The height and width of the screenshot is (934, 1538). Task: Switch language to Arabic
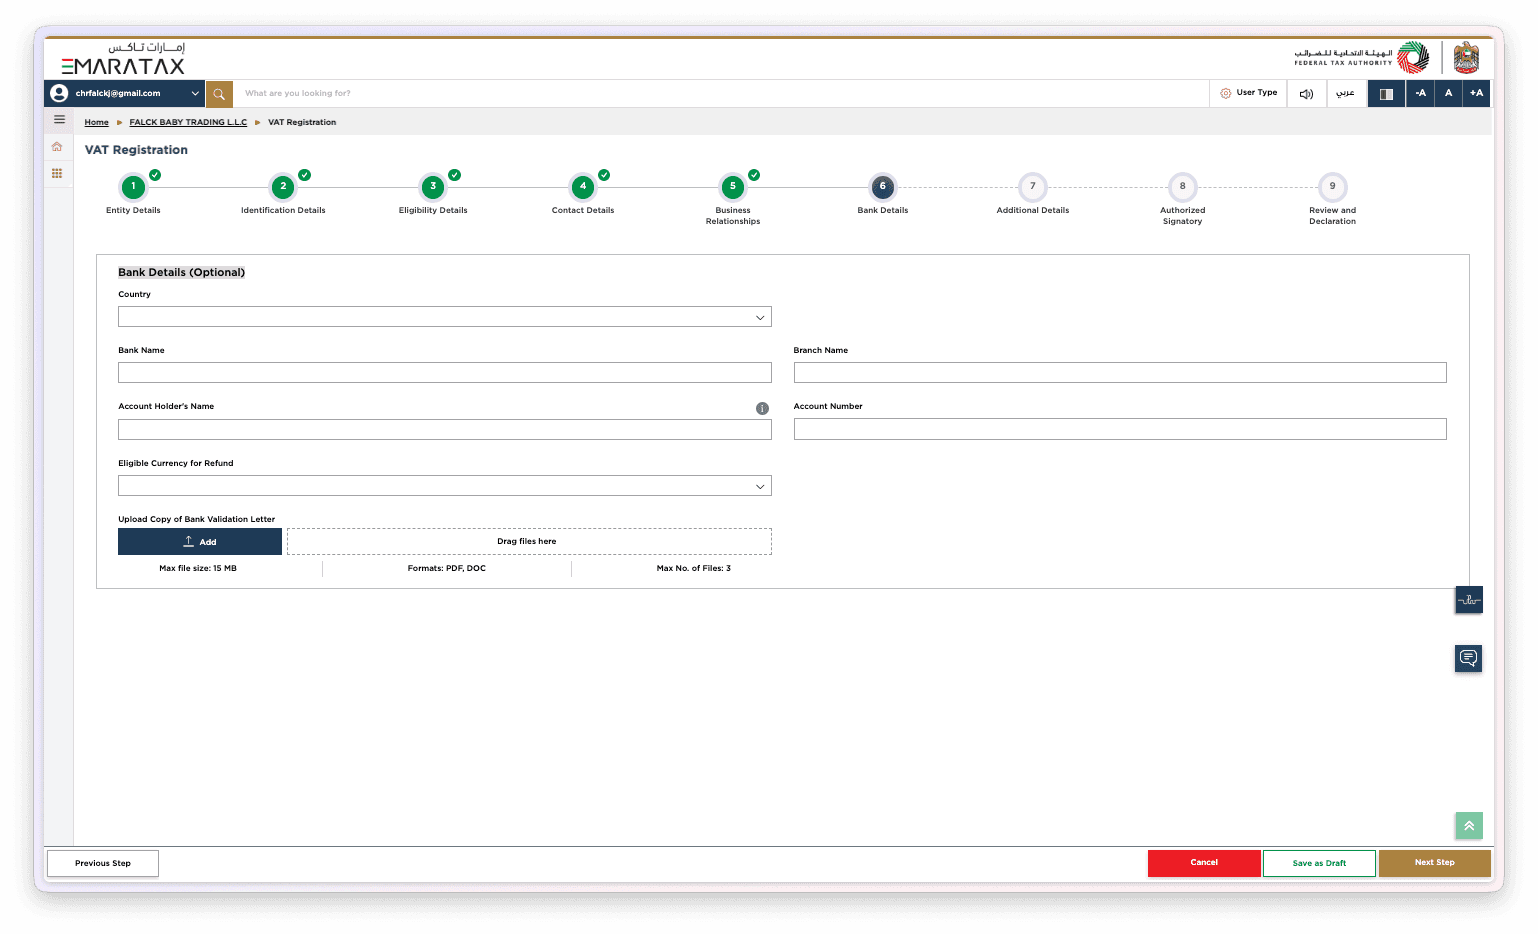tap(1346, 93)
